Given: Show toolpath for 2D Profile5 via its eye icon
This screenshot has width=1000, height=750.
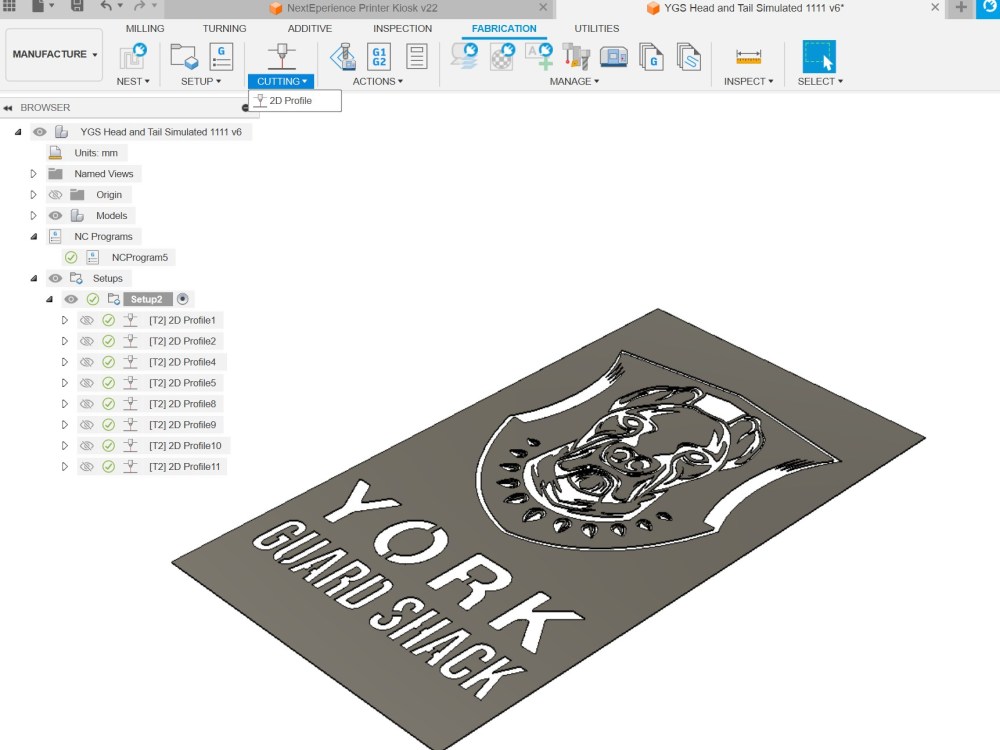Looking at the screenshot, I should click(x=87, y=383).
